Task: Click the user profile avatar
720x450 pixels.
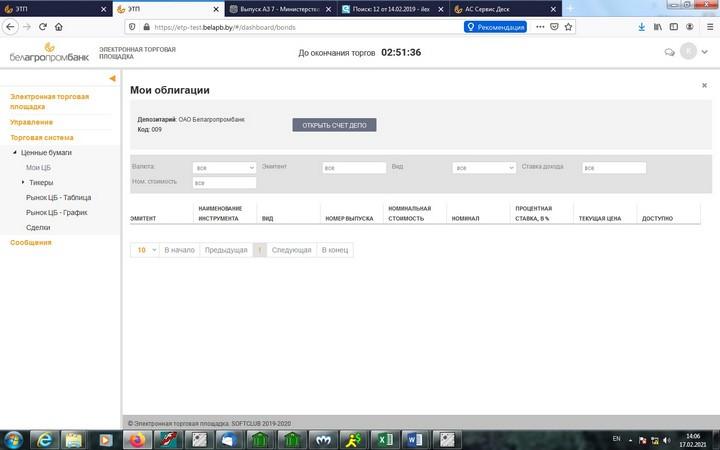Action: (x=688, y=52)
